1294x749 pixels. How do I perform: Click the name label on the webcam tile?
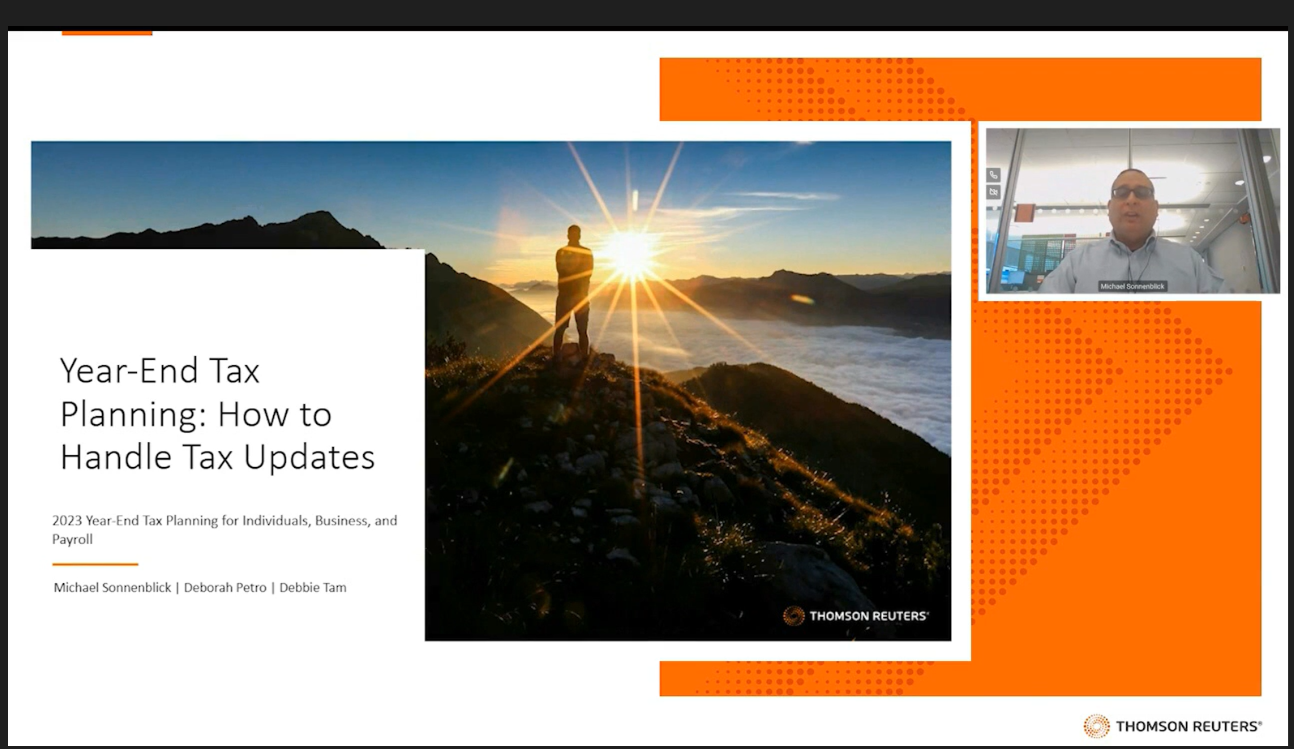click(1132, 286)
